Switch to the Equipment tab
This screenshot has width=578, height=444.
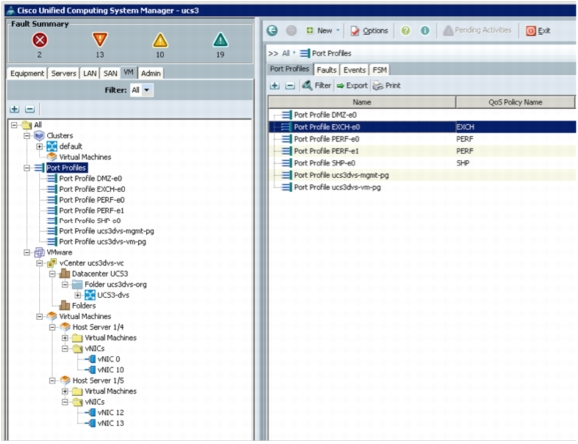coord(27,73)
